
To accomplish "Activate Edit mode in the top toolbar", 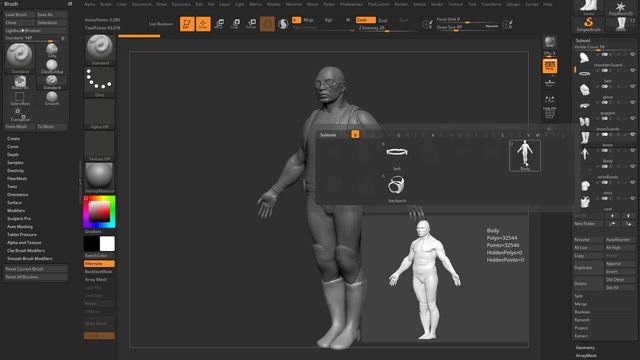I will (187, 24).
